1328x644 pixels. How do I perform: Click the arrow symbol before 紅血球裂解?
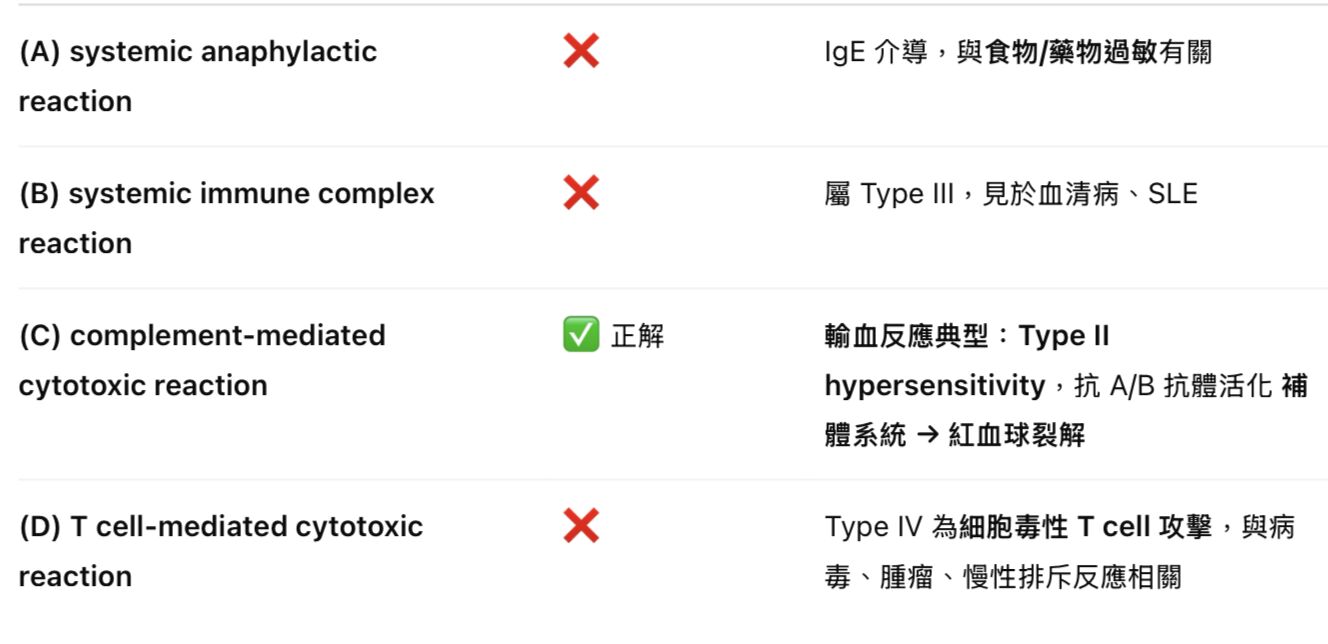pyautogui.click(x=927, y=435)
